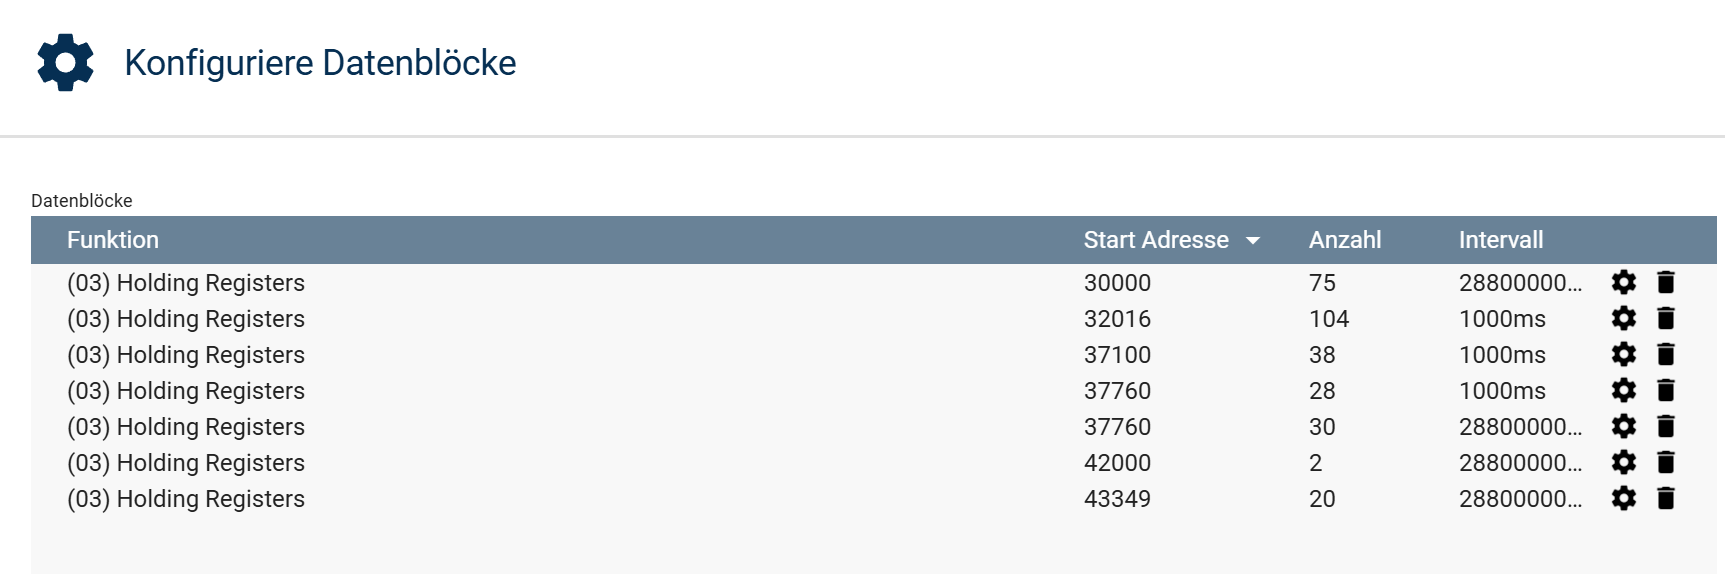Sort the table by the Intervall column

point(1500,240)
